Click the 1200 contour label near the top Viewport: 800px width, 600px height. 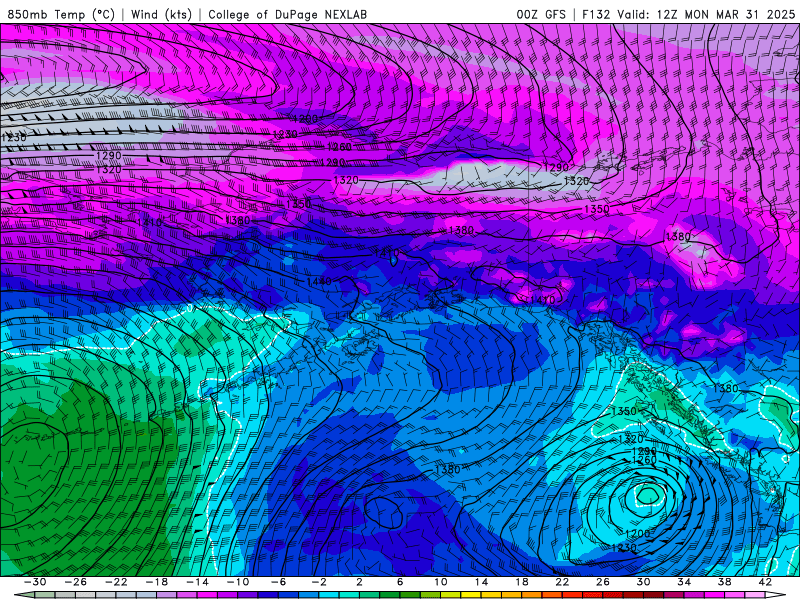pyautogui.click(x=305, y=119)
